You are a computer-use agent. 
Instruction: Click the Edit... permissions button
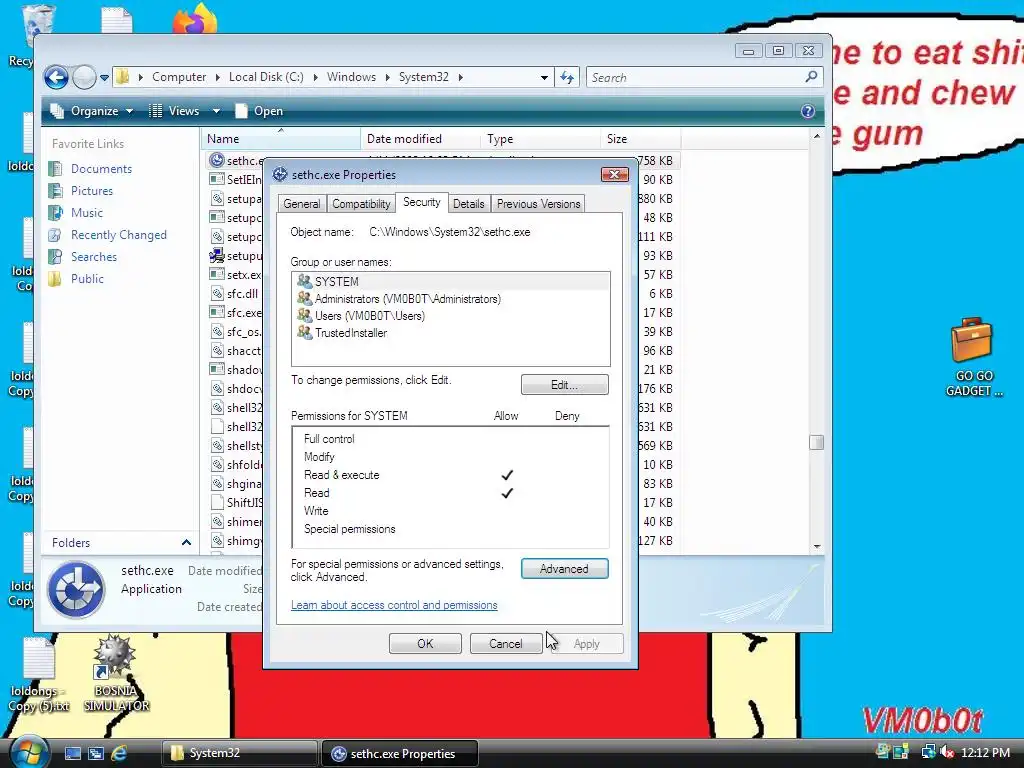[x=564, y=385]
